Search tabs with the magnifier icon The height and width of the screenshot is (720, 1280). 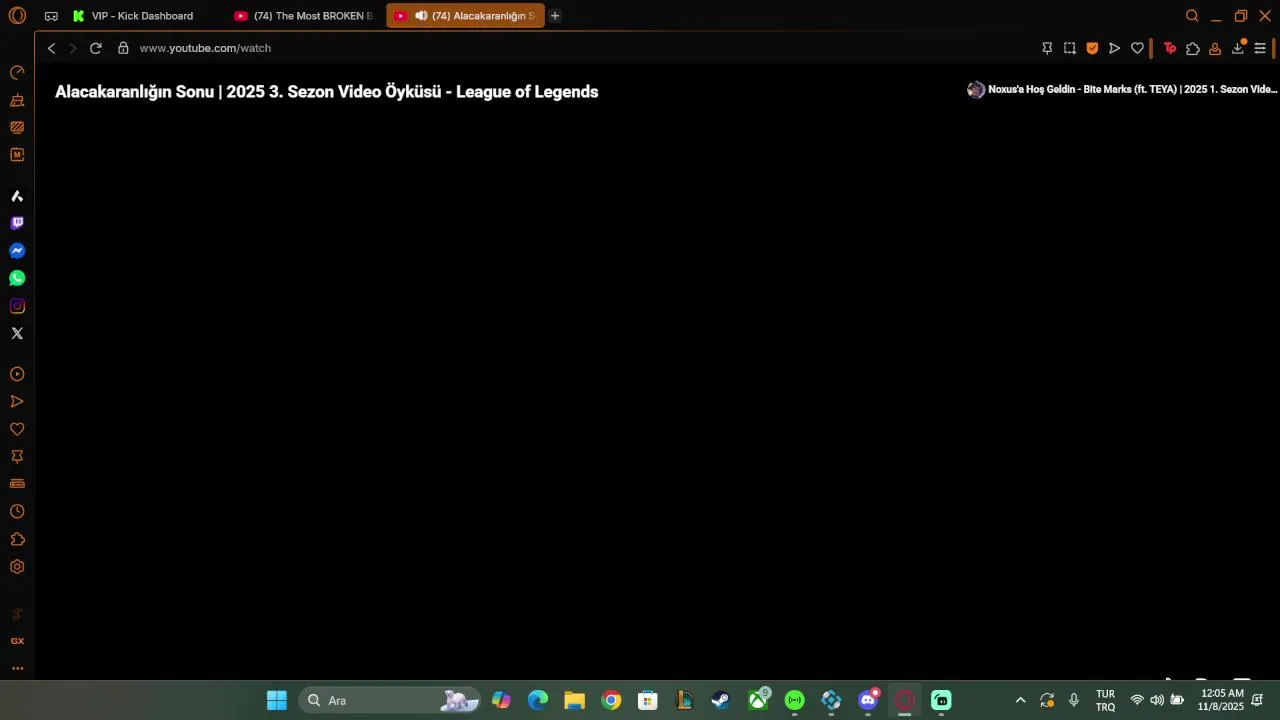[x=1192, y=16]
